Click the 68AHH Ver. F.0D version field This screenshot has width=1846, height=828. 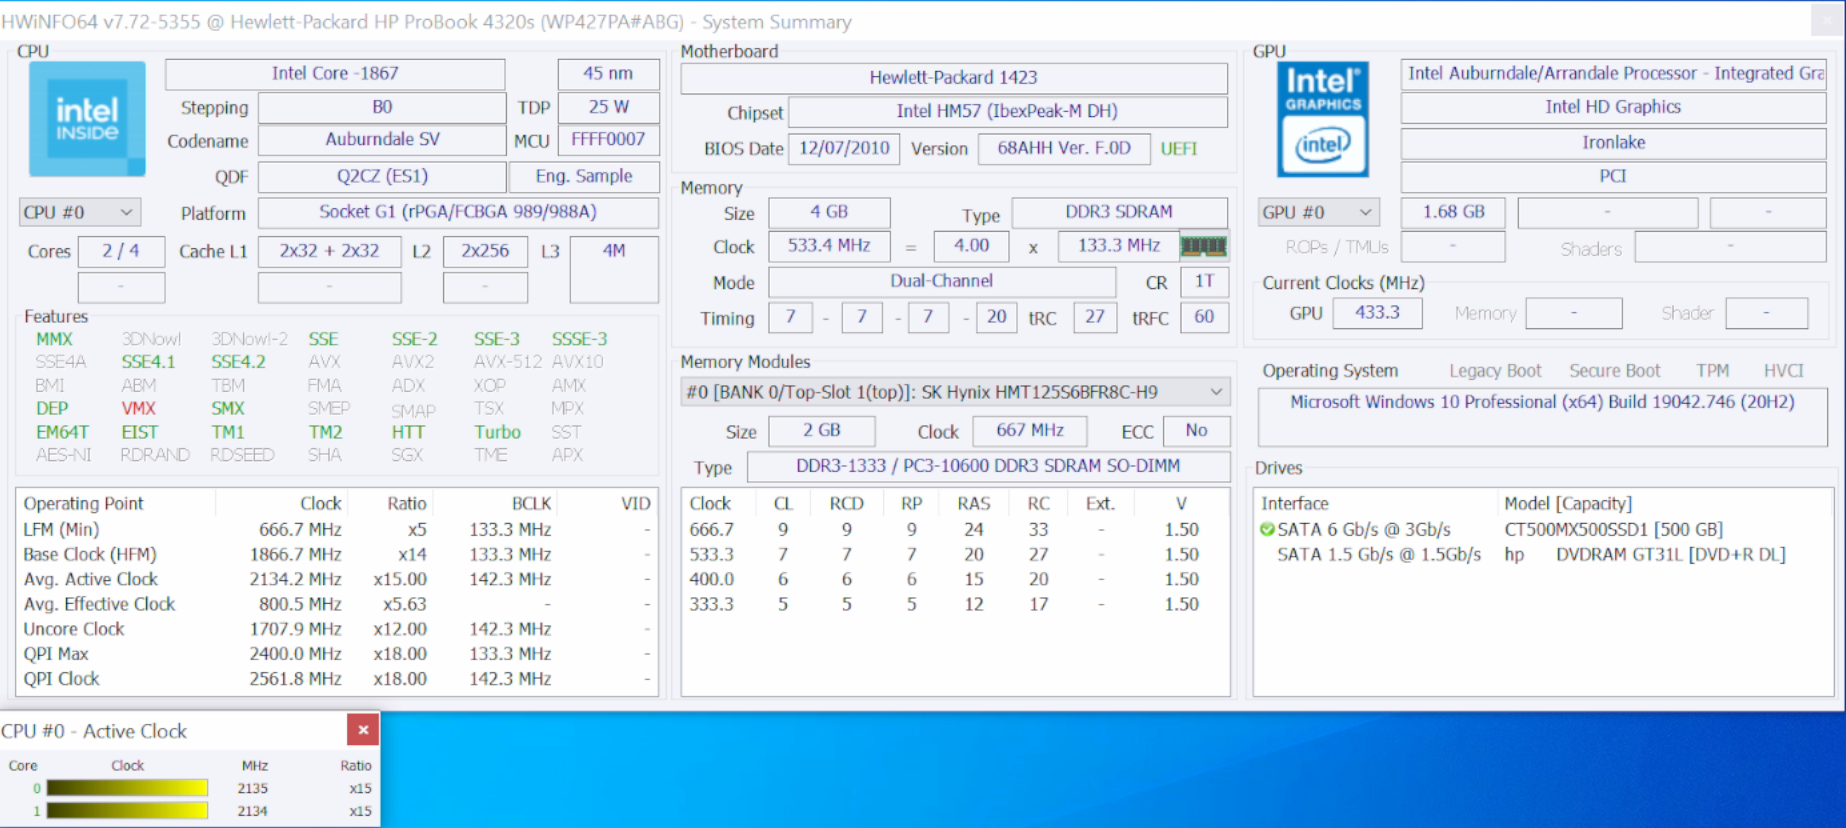tap(1064, 148)
